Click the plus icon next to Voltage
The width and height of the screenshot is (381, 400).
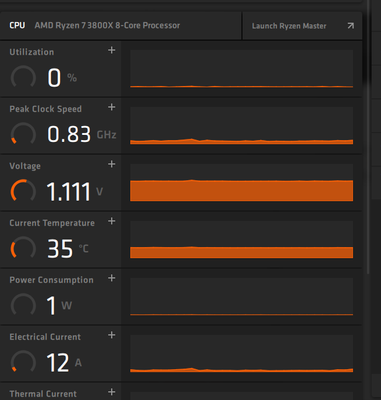112,164
